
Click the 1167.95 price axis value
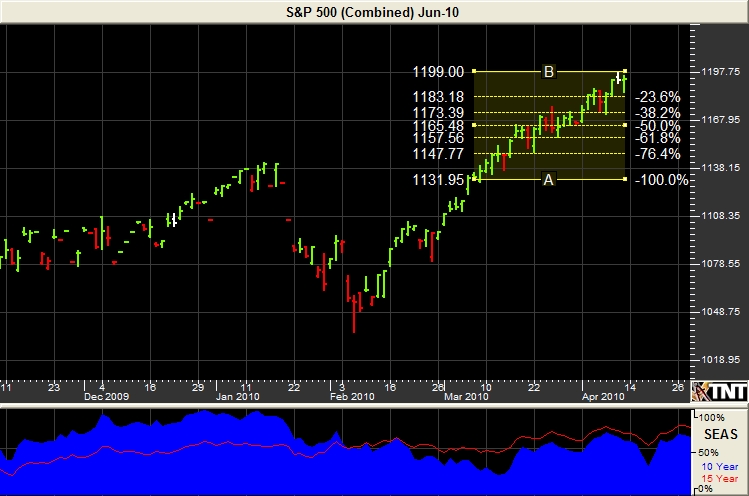point(720,119)
